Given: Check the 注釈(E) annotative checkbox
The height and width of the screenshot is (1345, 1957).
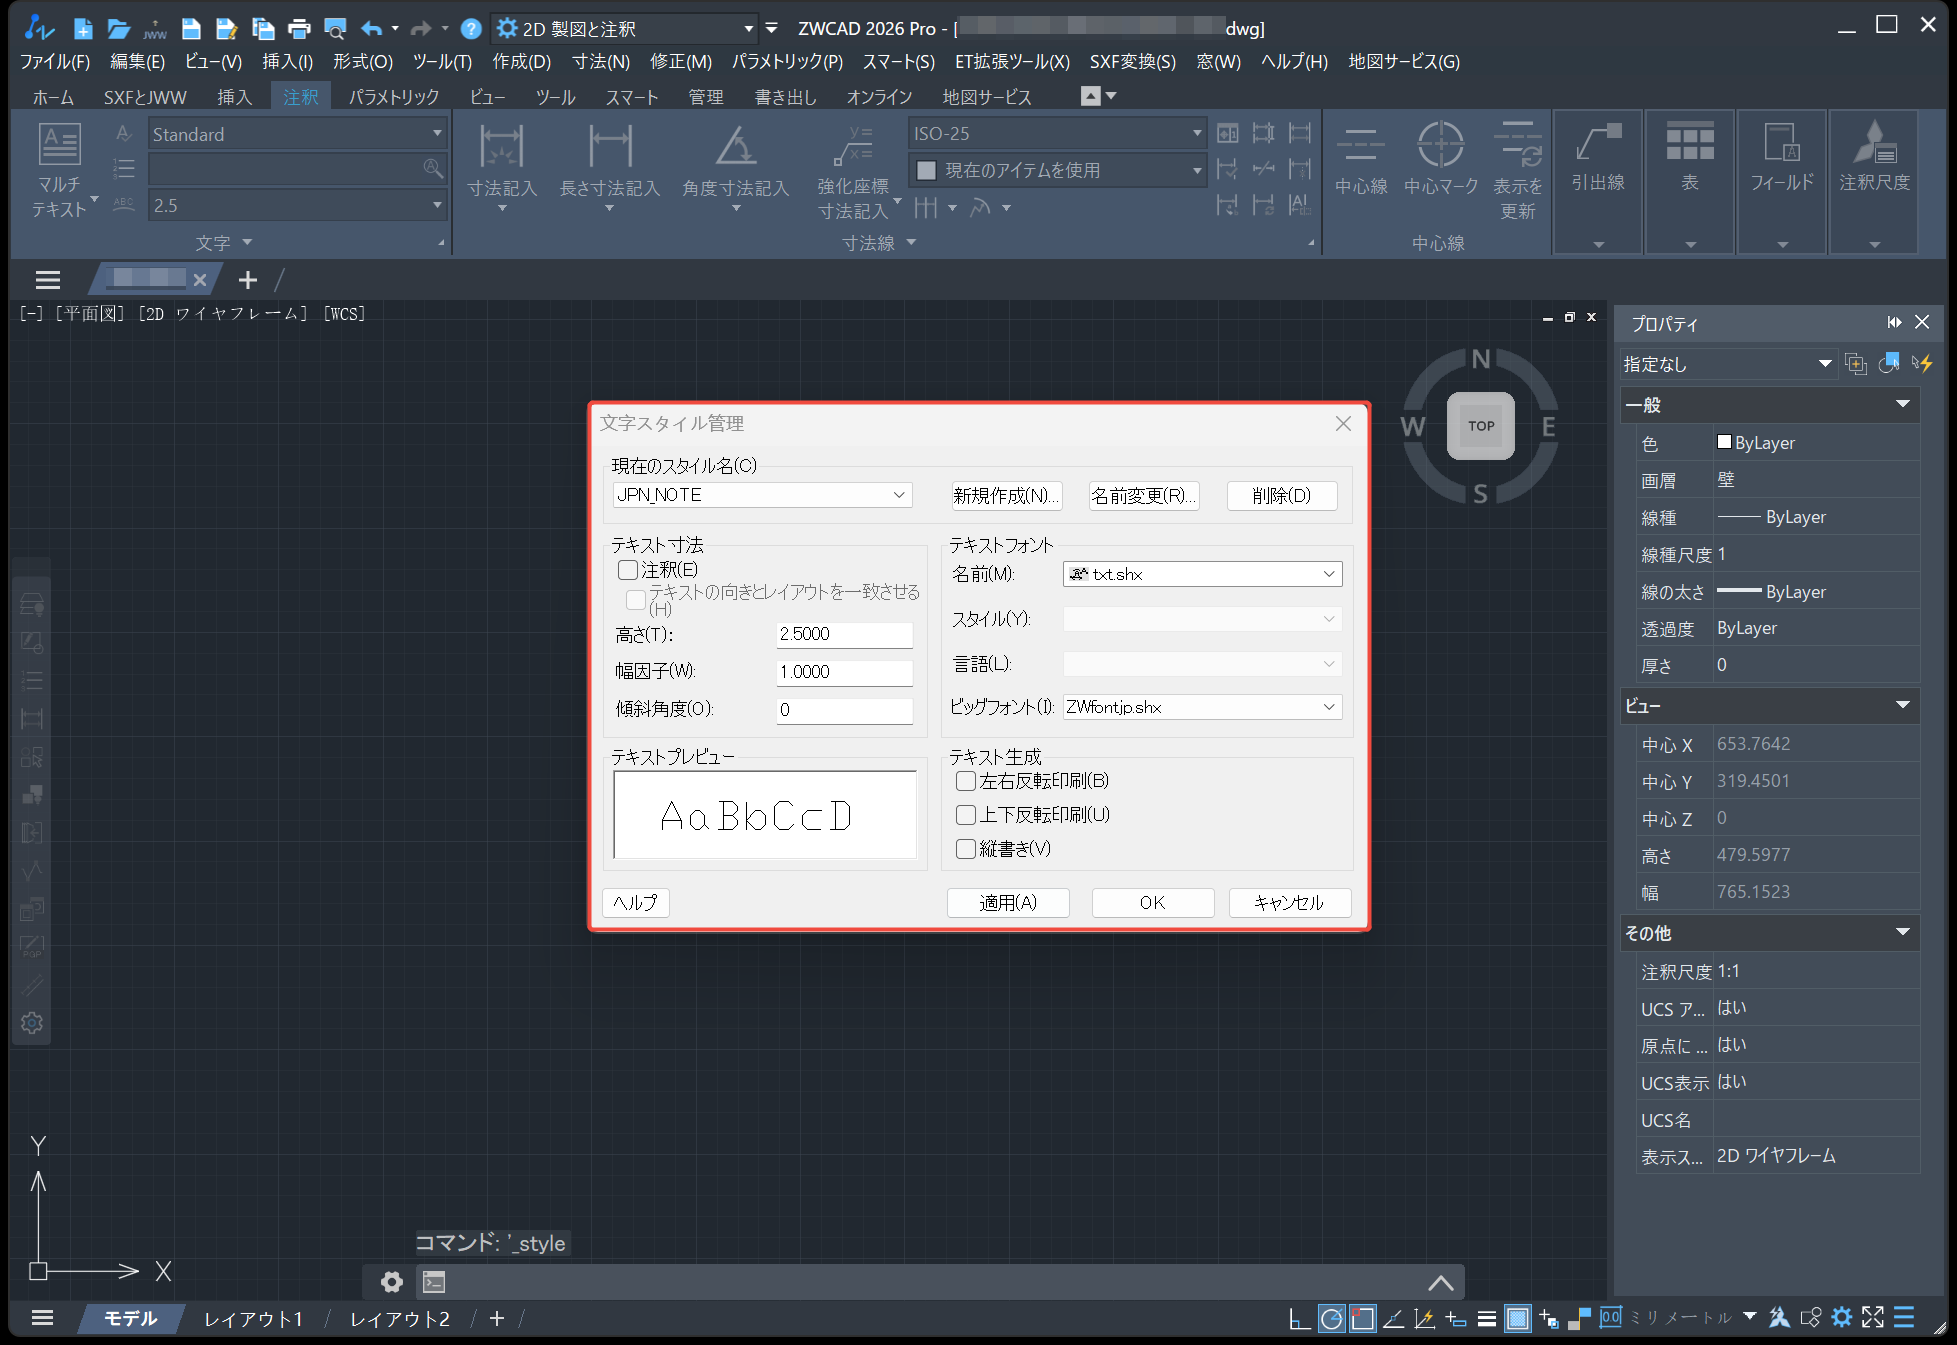Looking at the screenshot, I should [628, 570].
